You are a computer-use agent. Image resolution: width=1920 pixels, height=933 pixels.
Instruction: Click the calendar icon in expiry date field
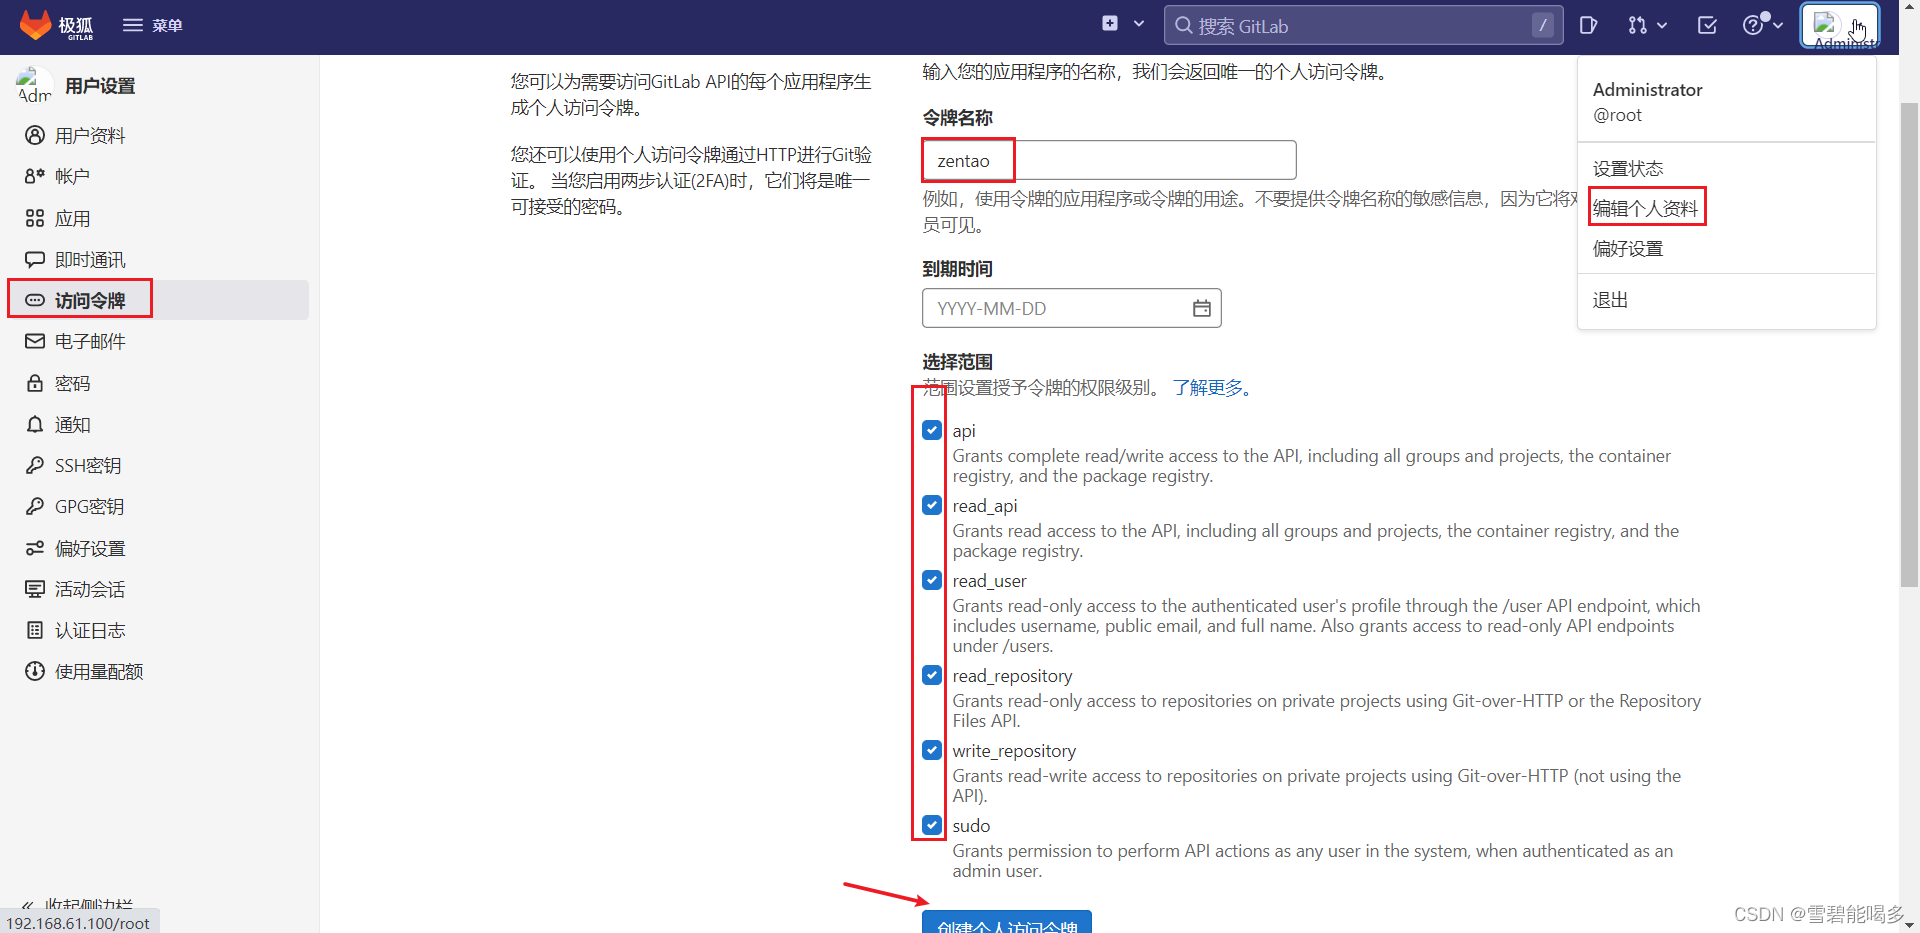(x=1202, y=308)
